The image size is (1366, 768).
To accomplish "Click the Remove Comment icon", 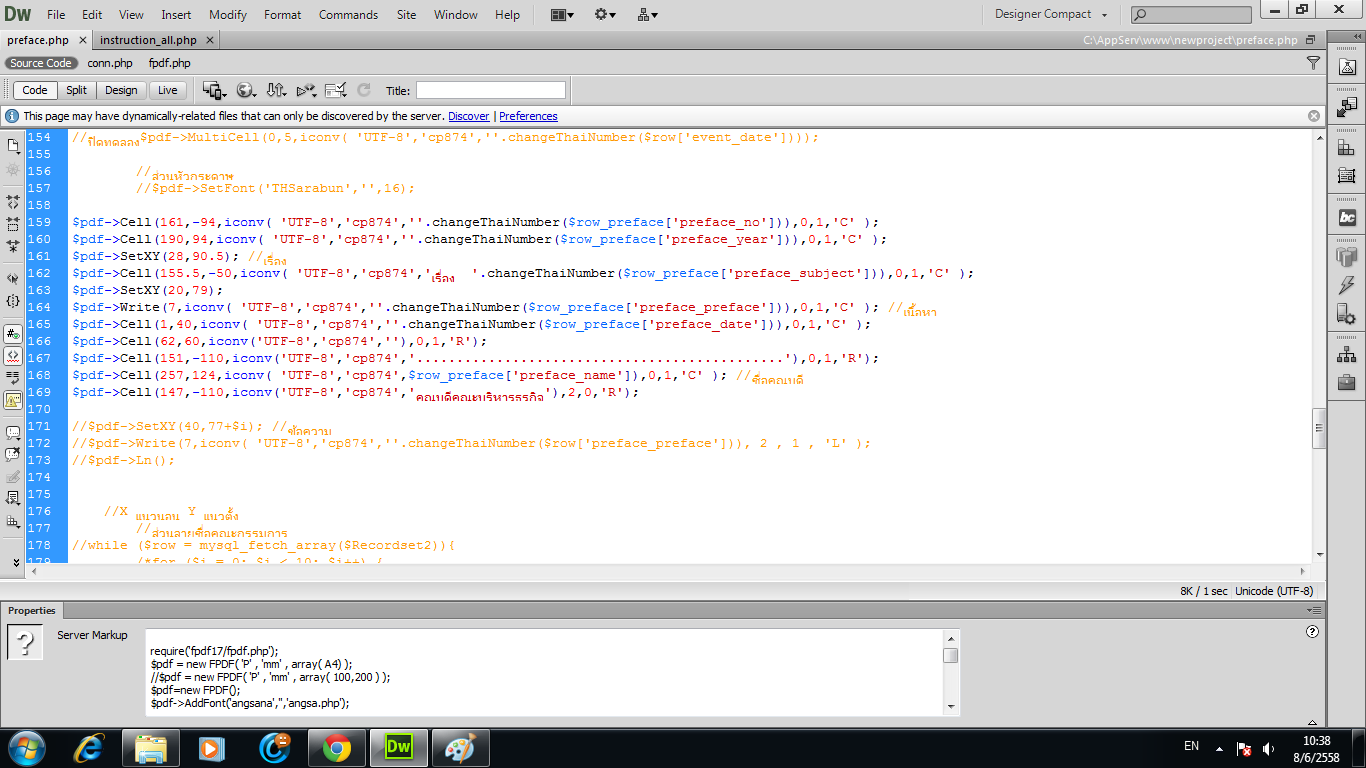I will click(13, 455).
